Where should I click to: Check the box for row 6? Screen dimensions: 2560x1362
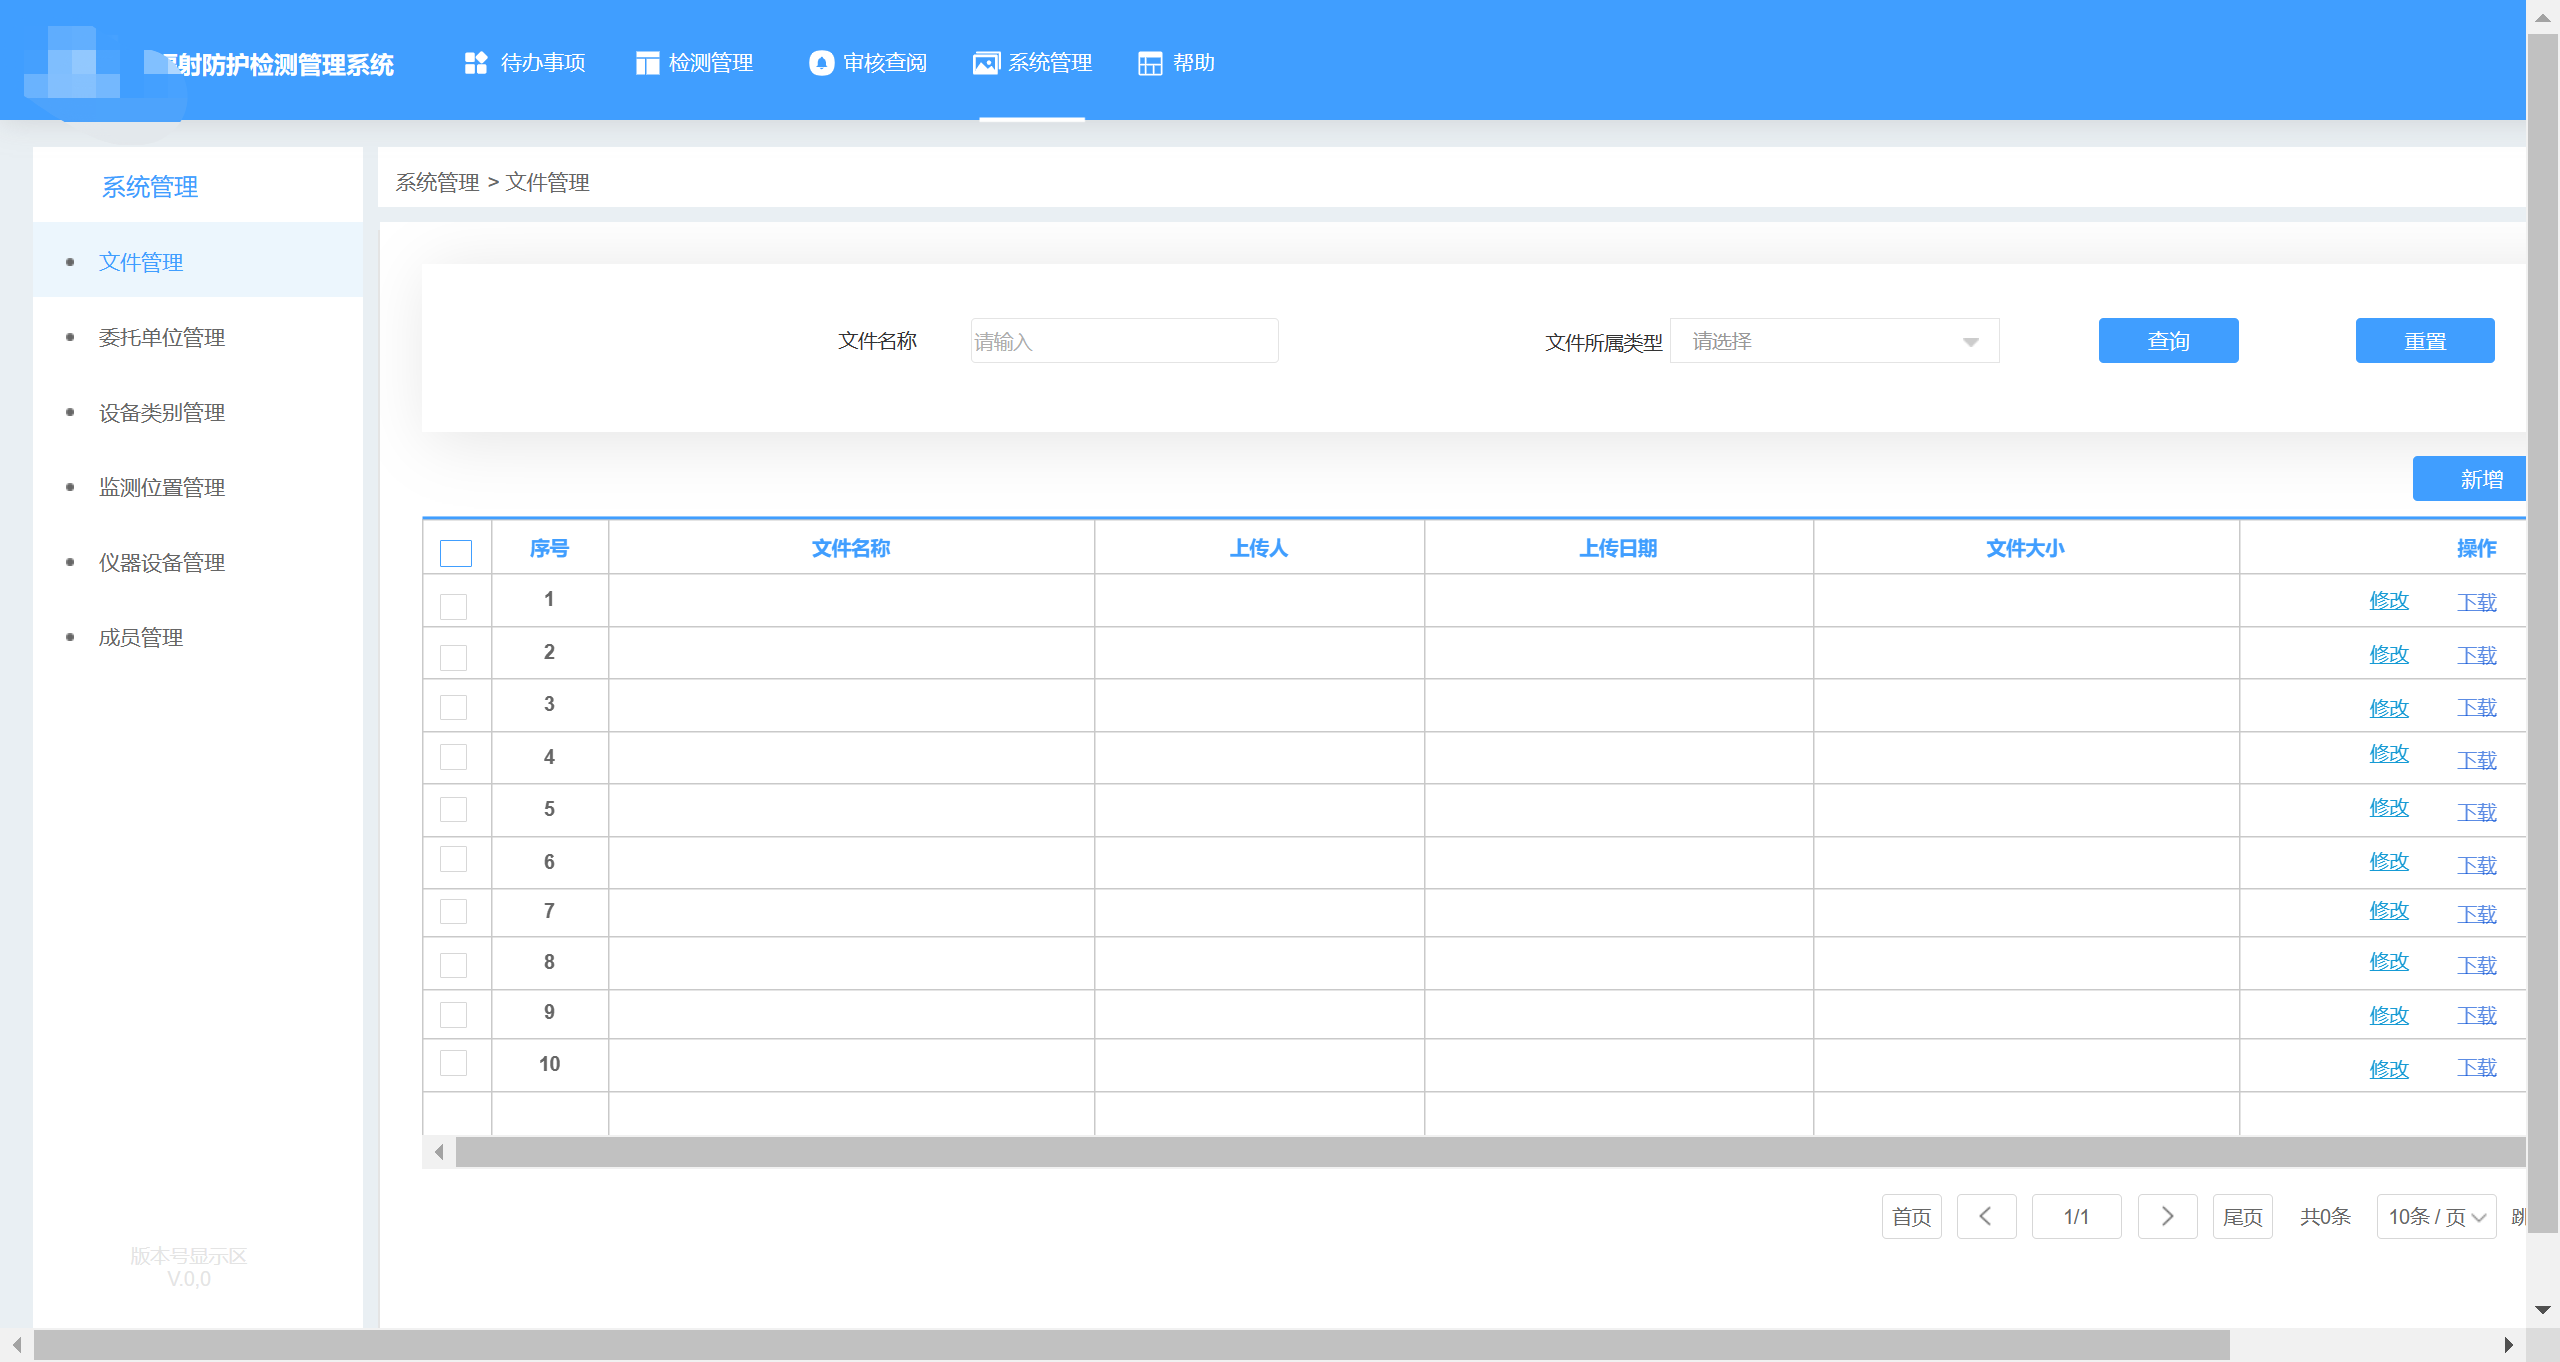(x=454, y=859)
